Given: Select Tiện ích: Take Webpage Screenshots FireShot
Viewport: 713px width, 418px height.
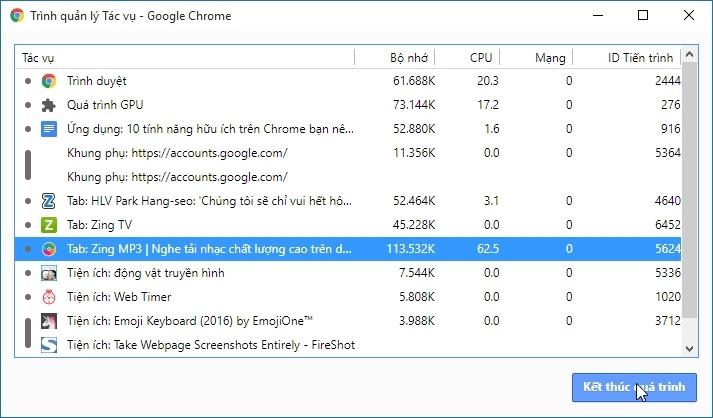Looking at the screenshot, I should tap(348, 345).
